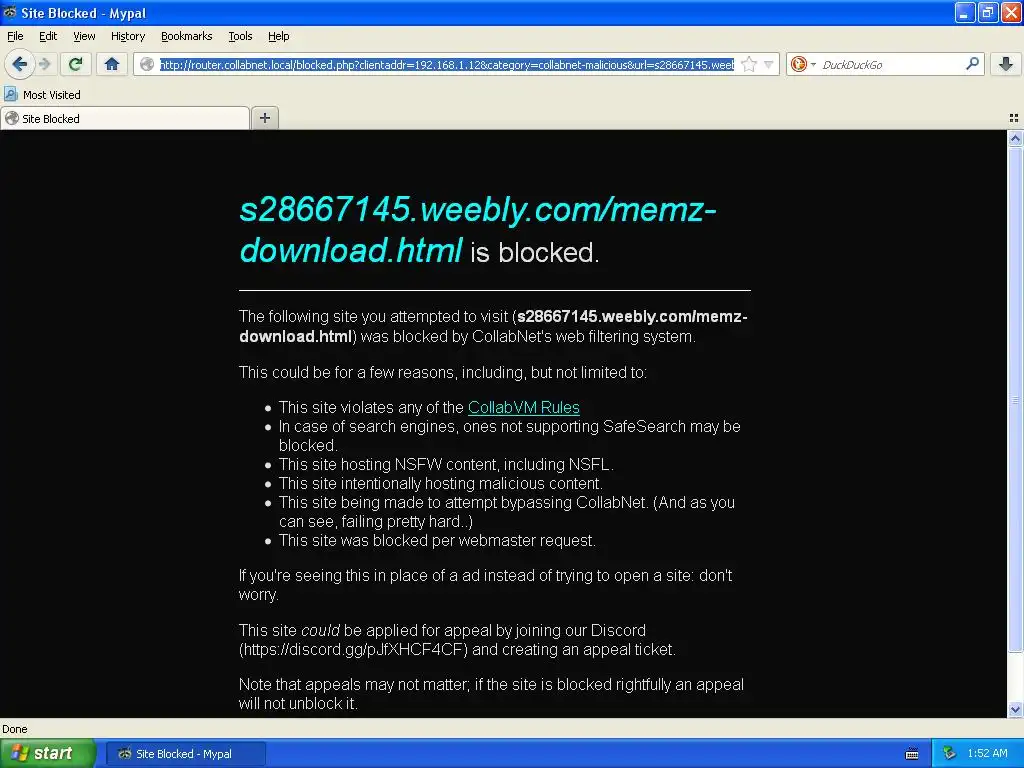Click the bold blocked URL in paragraph
Screen dimensions: 1024x768
coord(493,326)
